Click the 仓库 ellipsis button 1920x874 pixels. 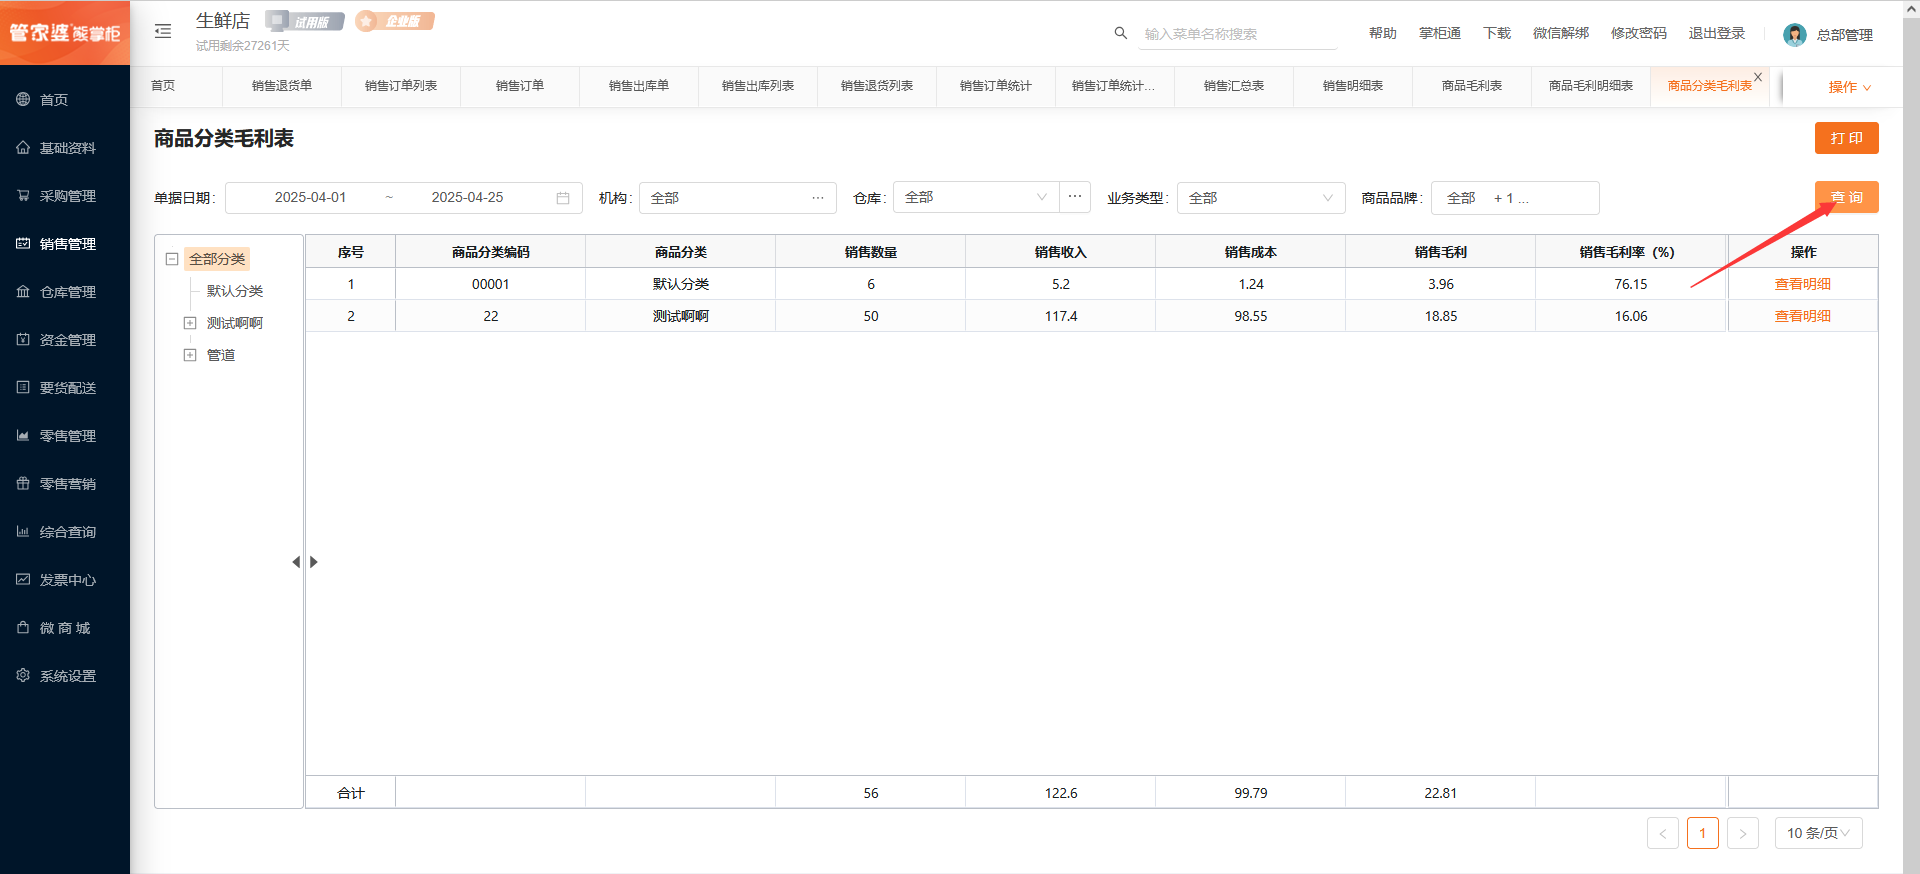[x=1075, y=197]
